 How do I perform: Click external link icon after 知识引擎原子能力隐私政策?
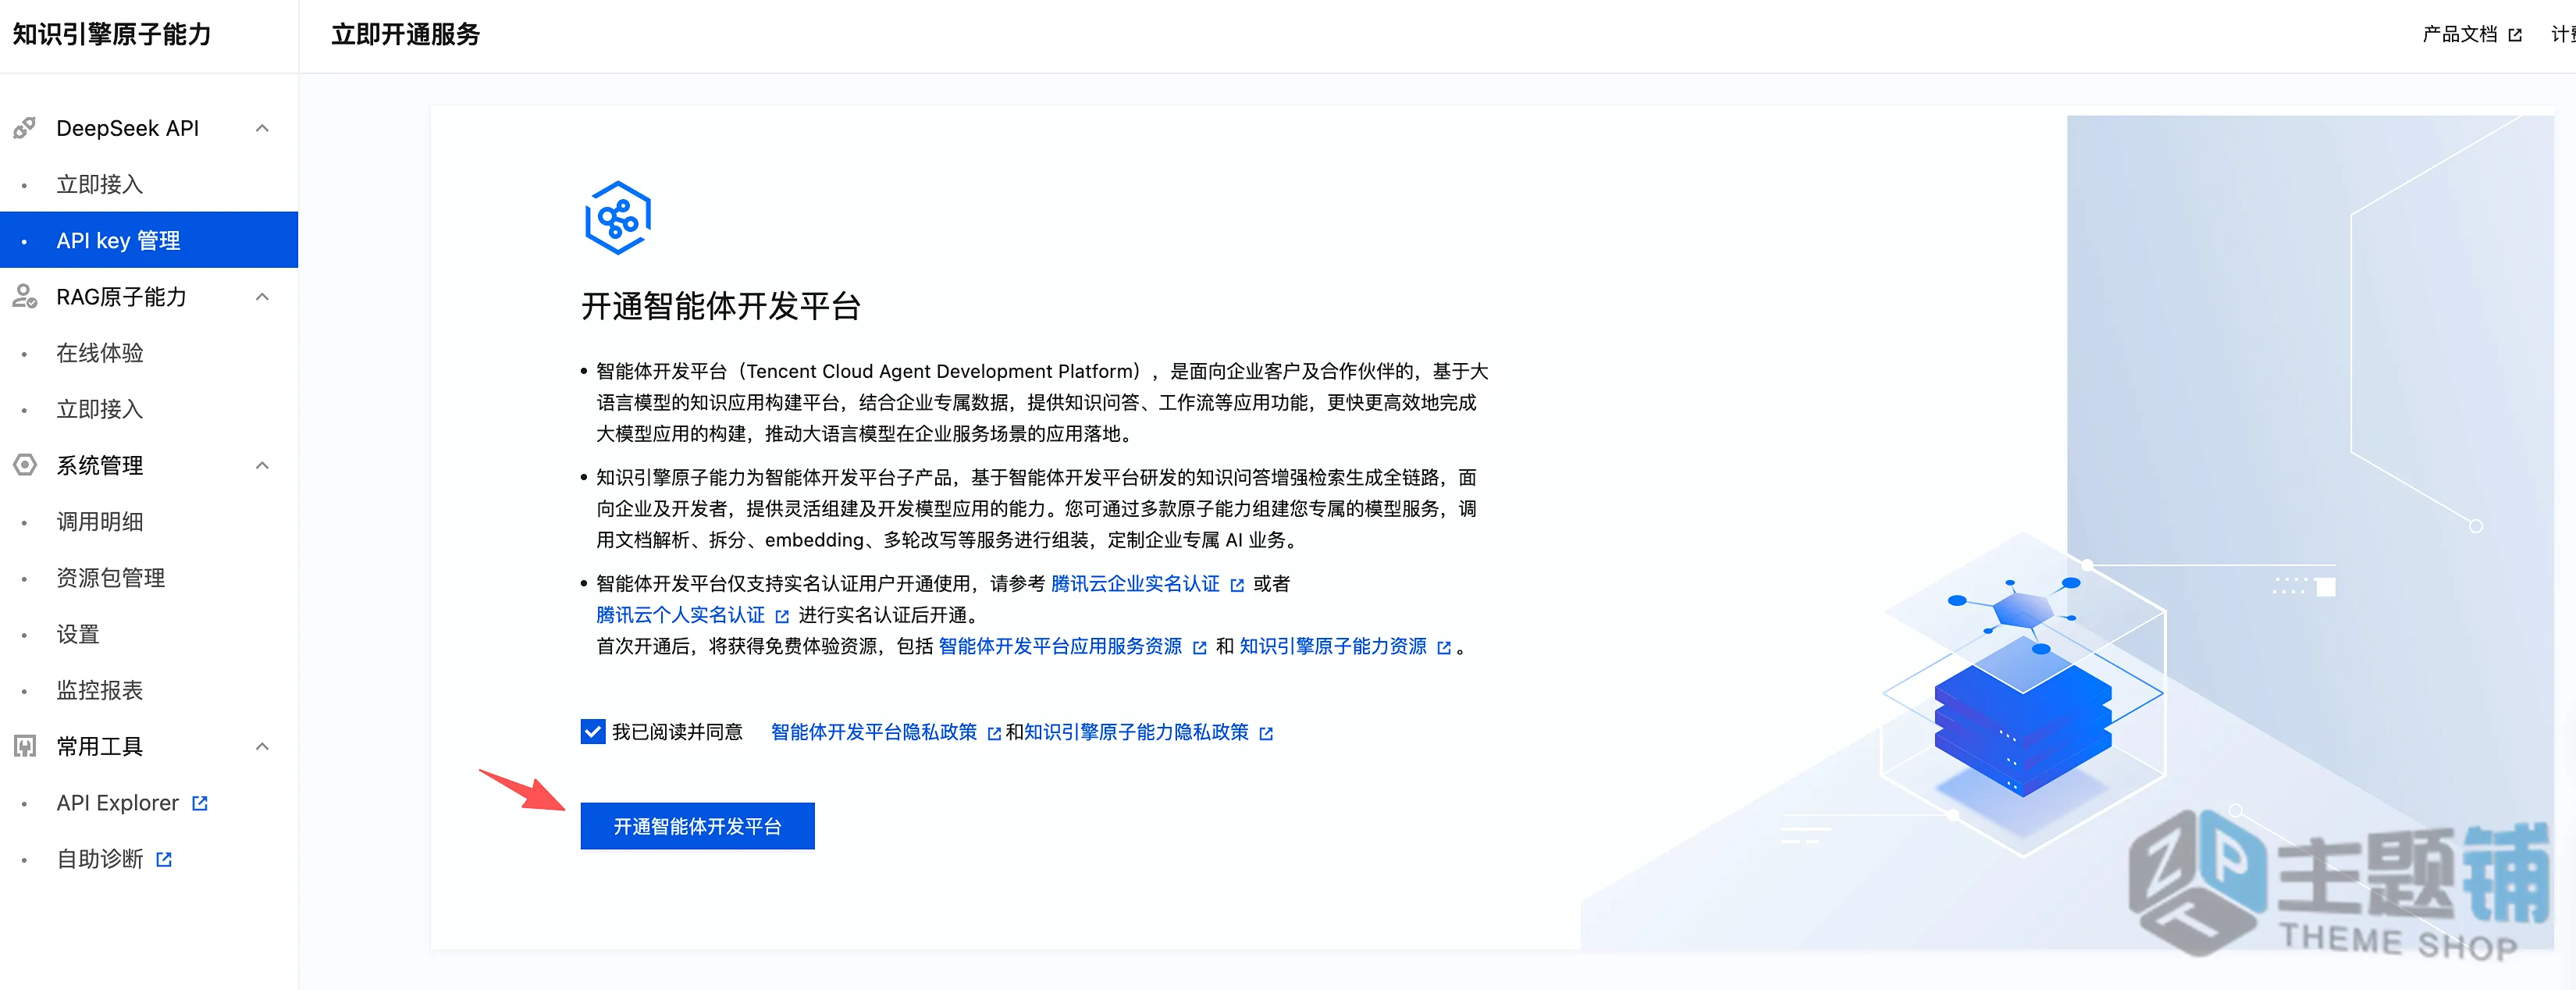point(1266,734)
